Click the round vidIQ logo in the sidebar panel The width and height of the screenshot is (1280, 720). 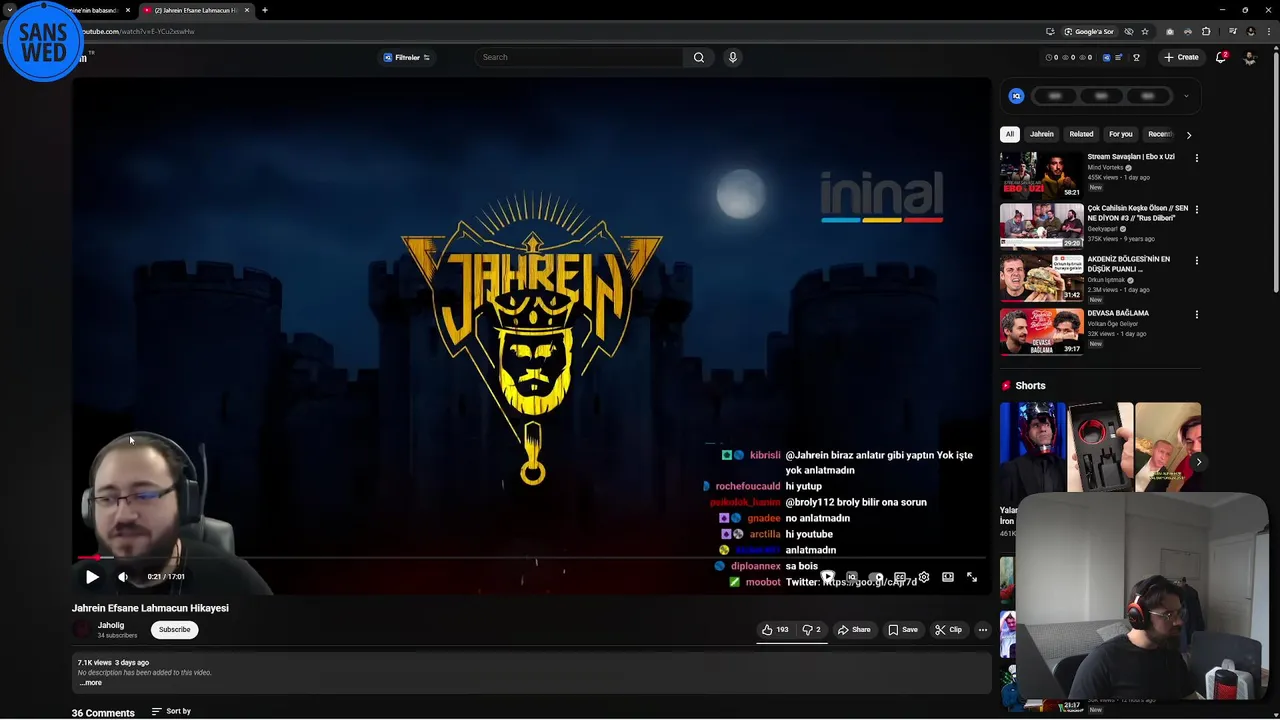pos(1016,96)
